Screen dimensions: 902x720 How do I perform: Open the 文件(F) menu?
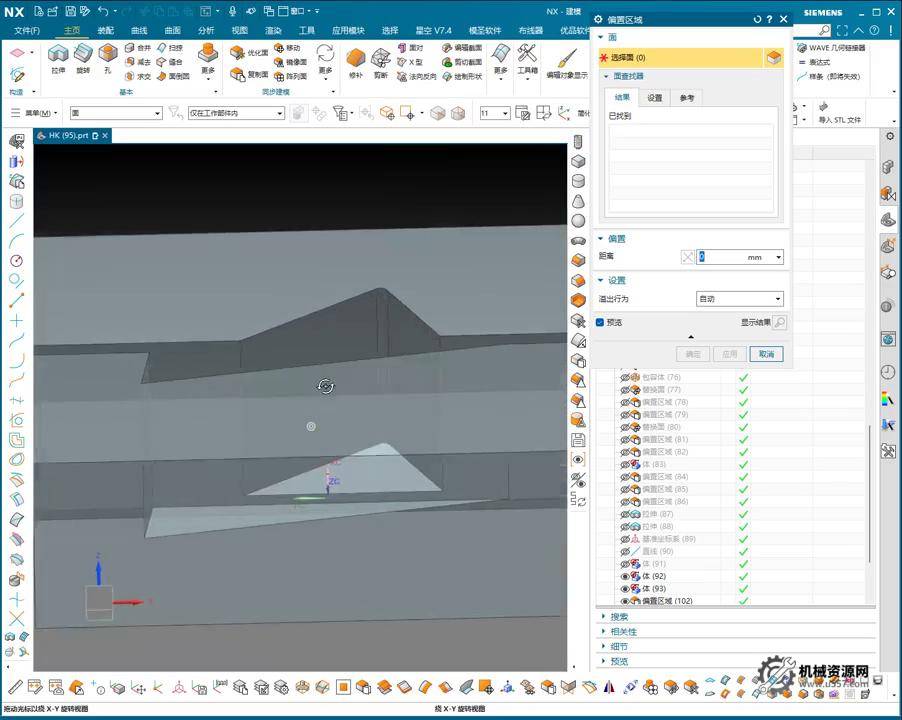[x=27, y=30]
